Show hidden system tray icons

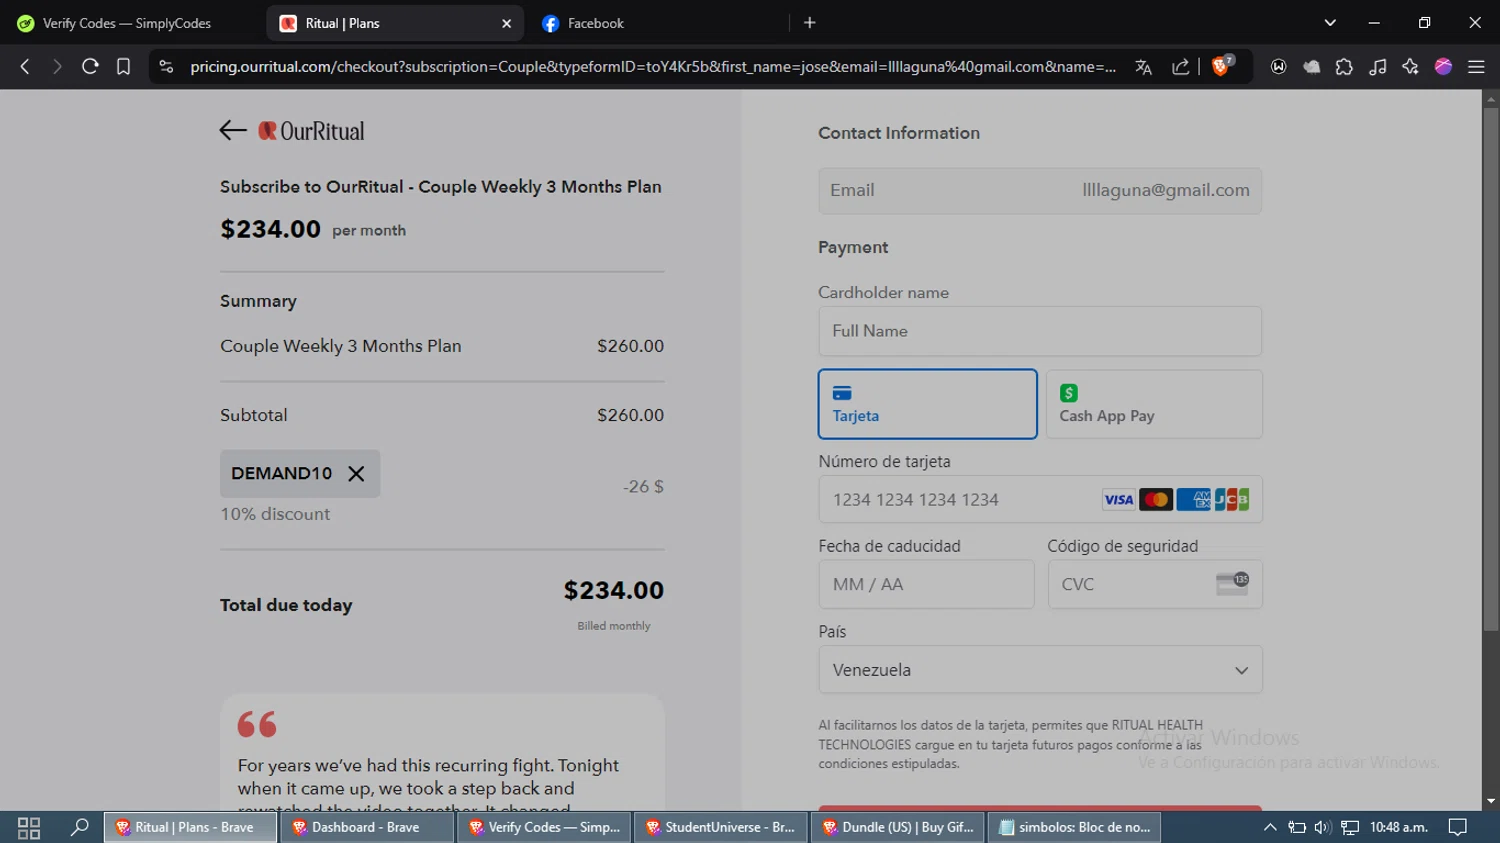pos(1270,827)
